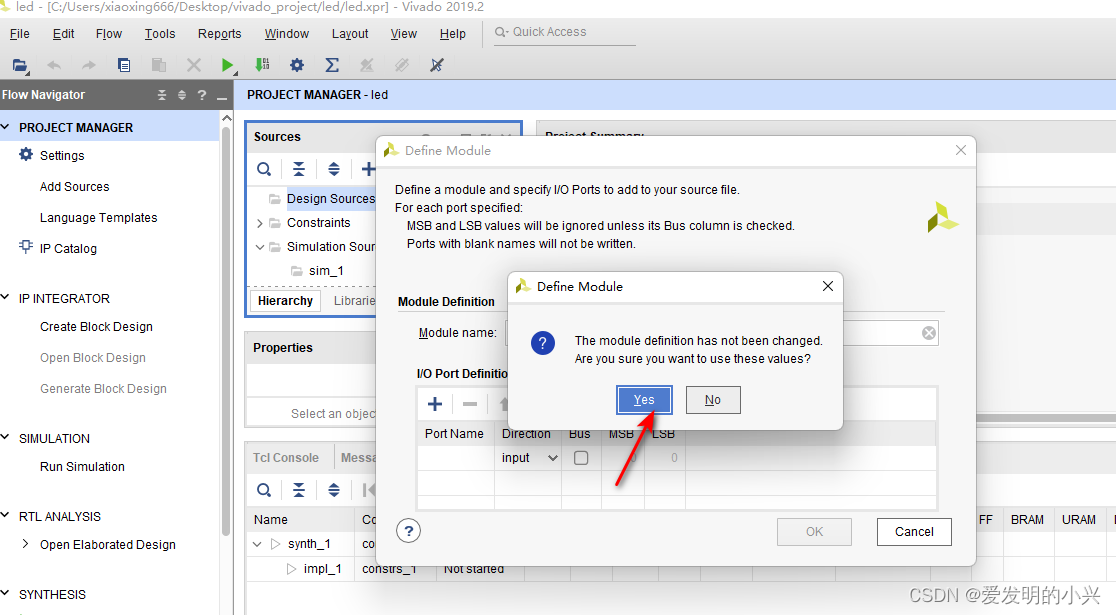Click expand all icon in Sources panel
Image resolution: width=1116 pixels, height=615 pixels.
click(x=334, y=169)
